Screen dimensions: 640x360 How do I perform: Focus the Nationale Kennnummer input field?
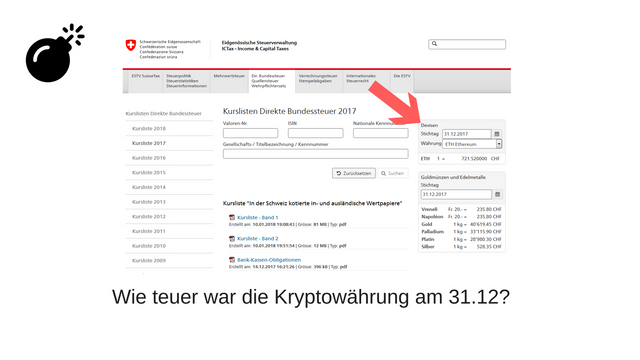coord(380,133)
